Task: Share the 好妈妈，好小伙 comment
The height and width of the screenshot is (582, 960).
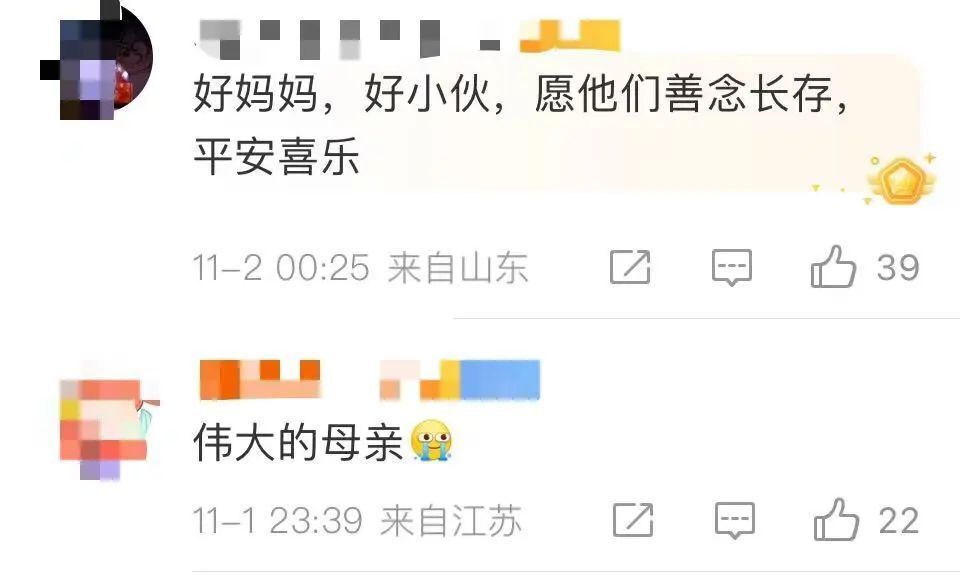Action: pyautogui.click(x=630, y=267)
